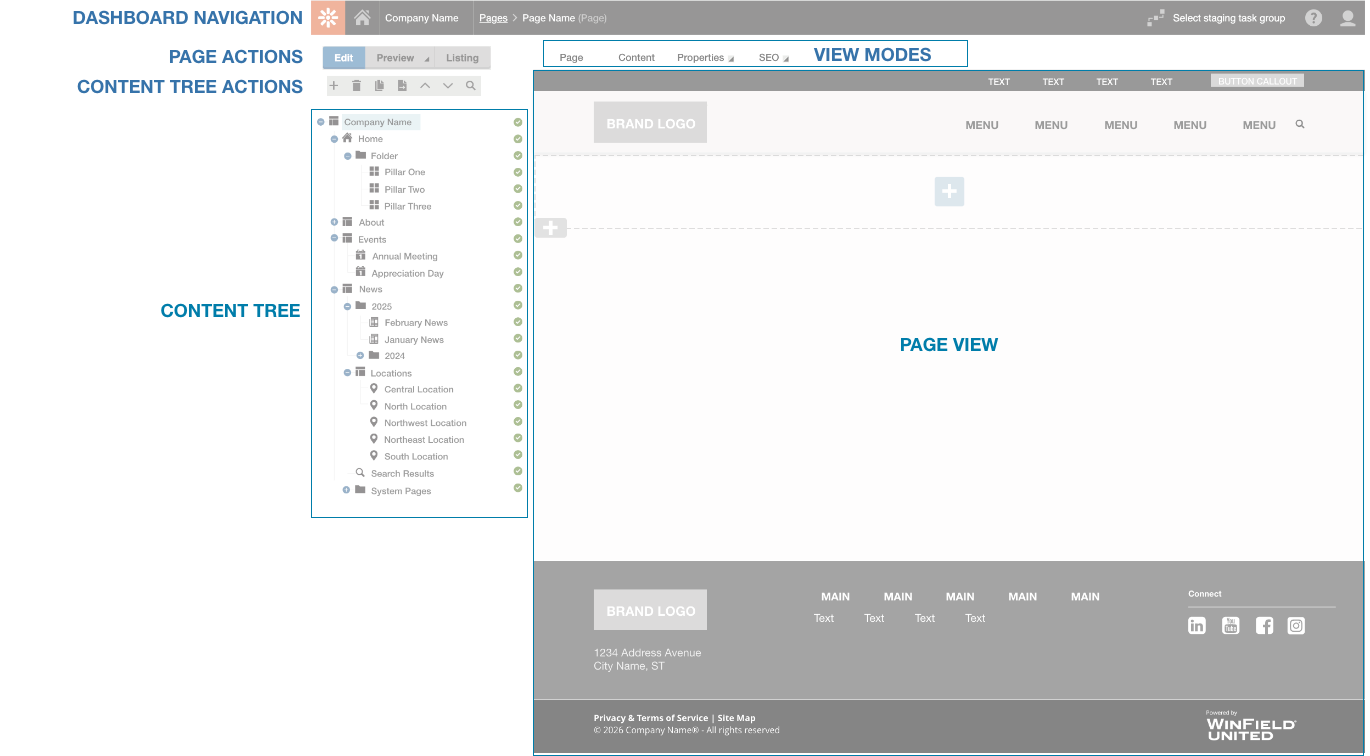Open the help question mark icon
The width and height of the screenshot is (1370, 756).
(x=1313, y=18)
